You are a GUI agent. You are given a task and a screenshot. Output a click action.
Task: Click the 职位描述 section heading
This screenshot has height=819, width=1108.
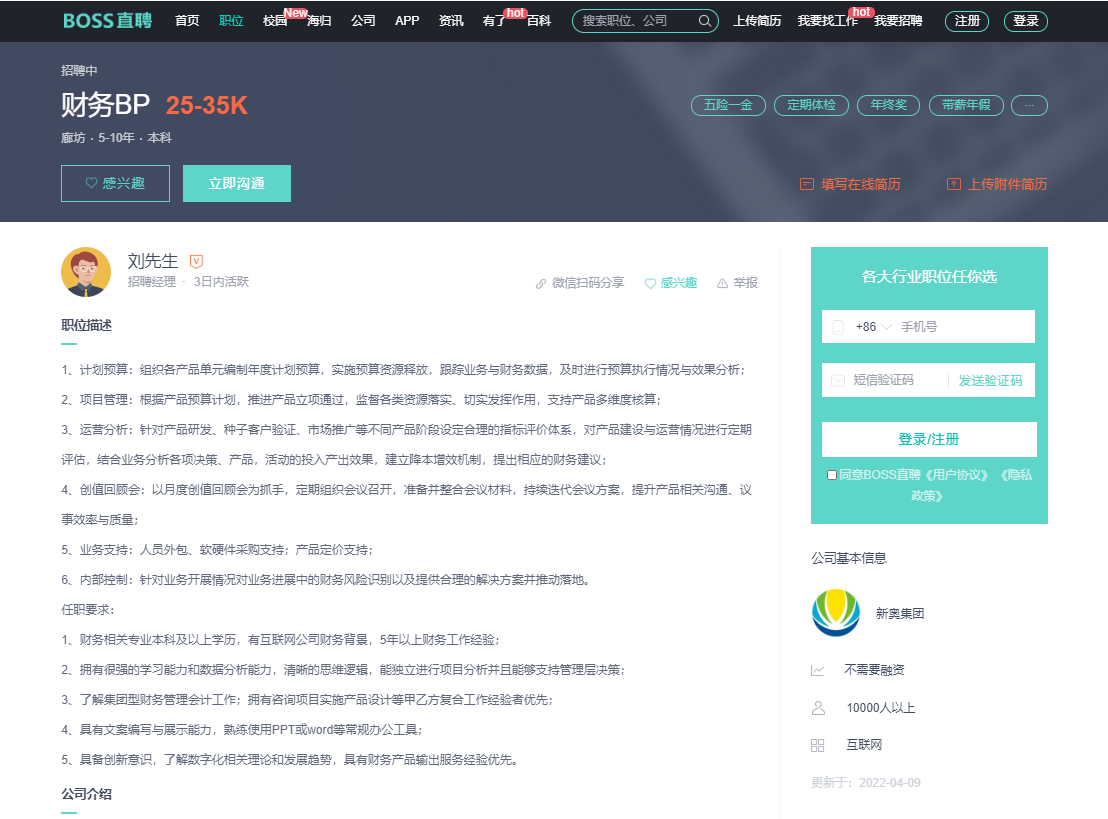tap(86, 326)
